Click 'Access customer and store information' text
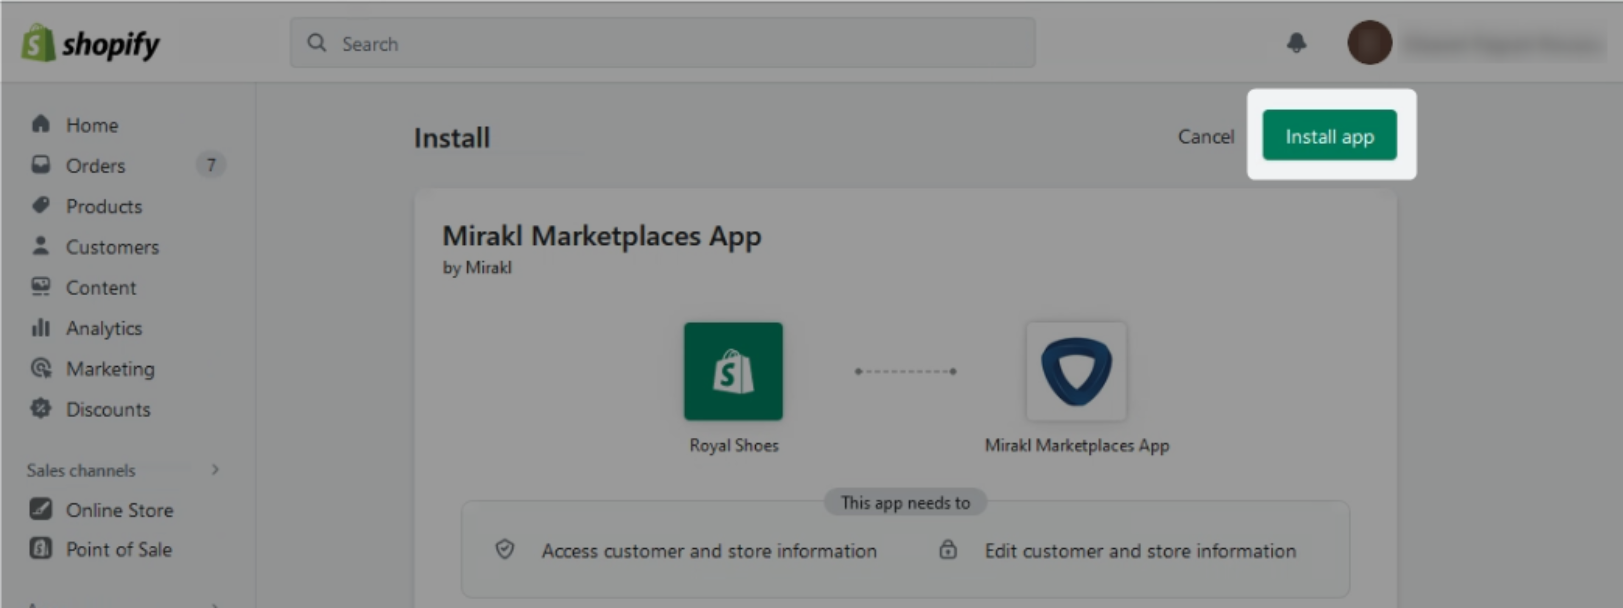The width and height of the screenshot is (1623, 608). tap(709, 551)
